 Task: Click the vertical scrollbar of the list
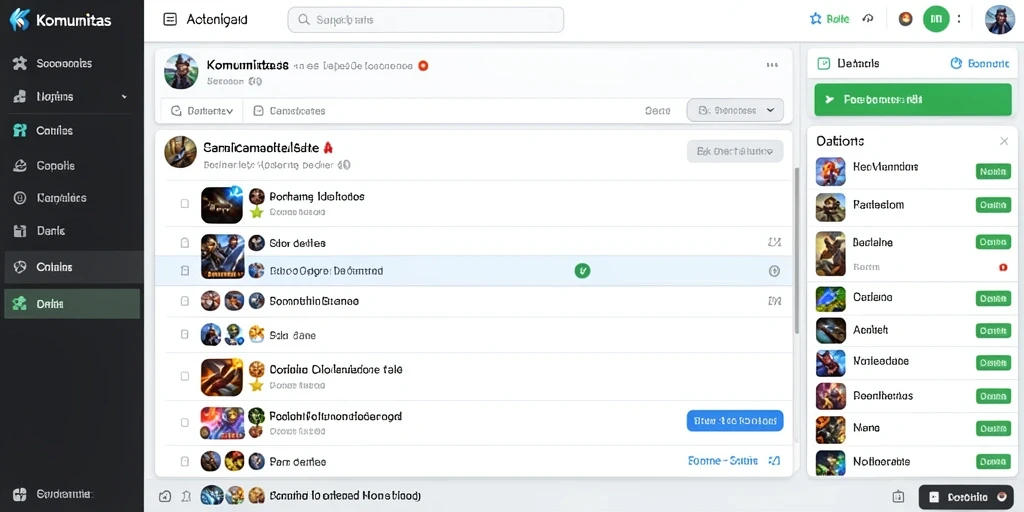point(796,251)
